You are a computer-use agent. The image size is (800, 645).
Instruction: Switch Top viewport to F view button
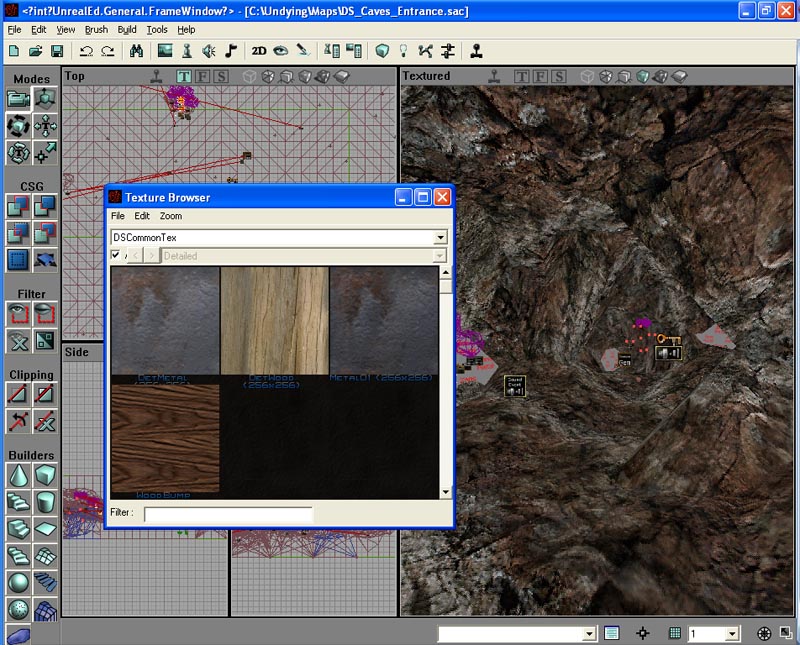click(203, 77)
